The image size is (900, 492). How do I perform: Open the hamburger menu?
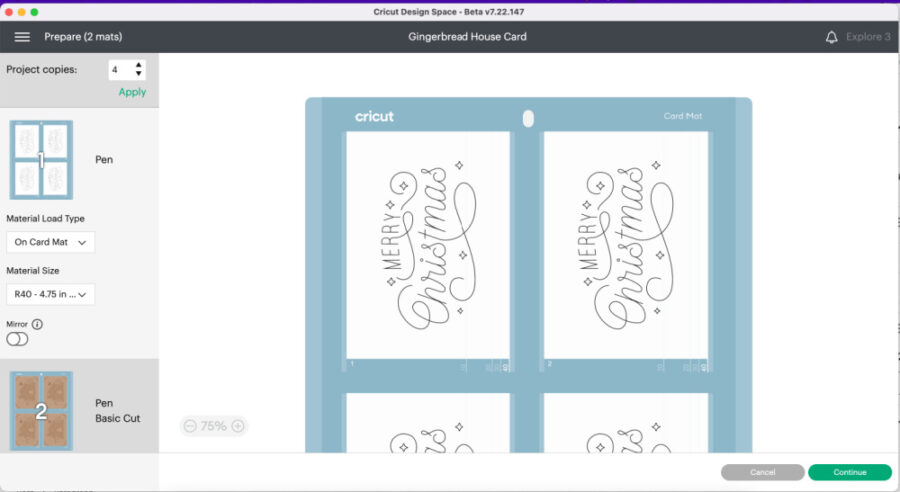[x=22, y=37]
